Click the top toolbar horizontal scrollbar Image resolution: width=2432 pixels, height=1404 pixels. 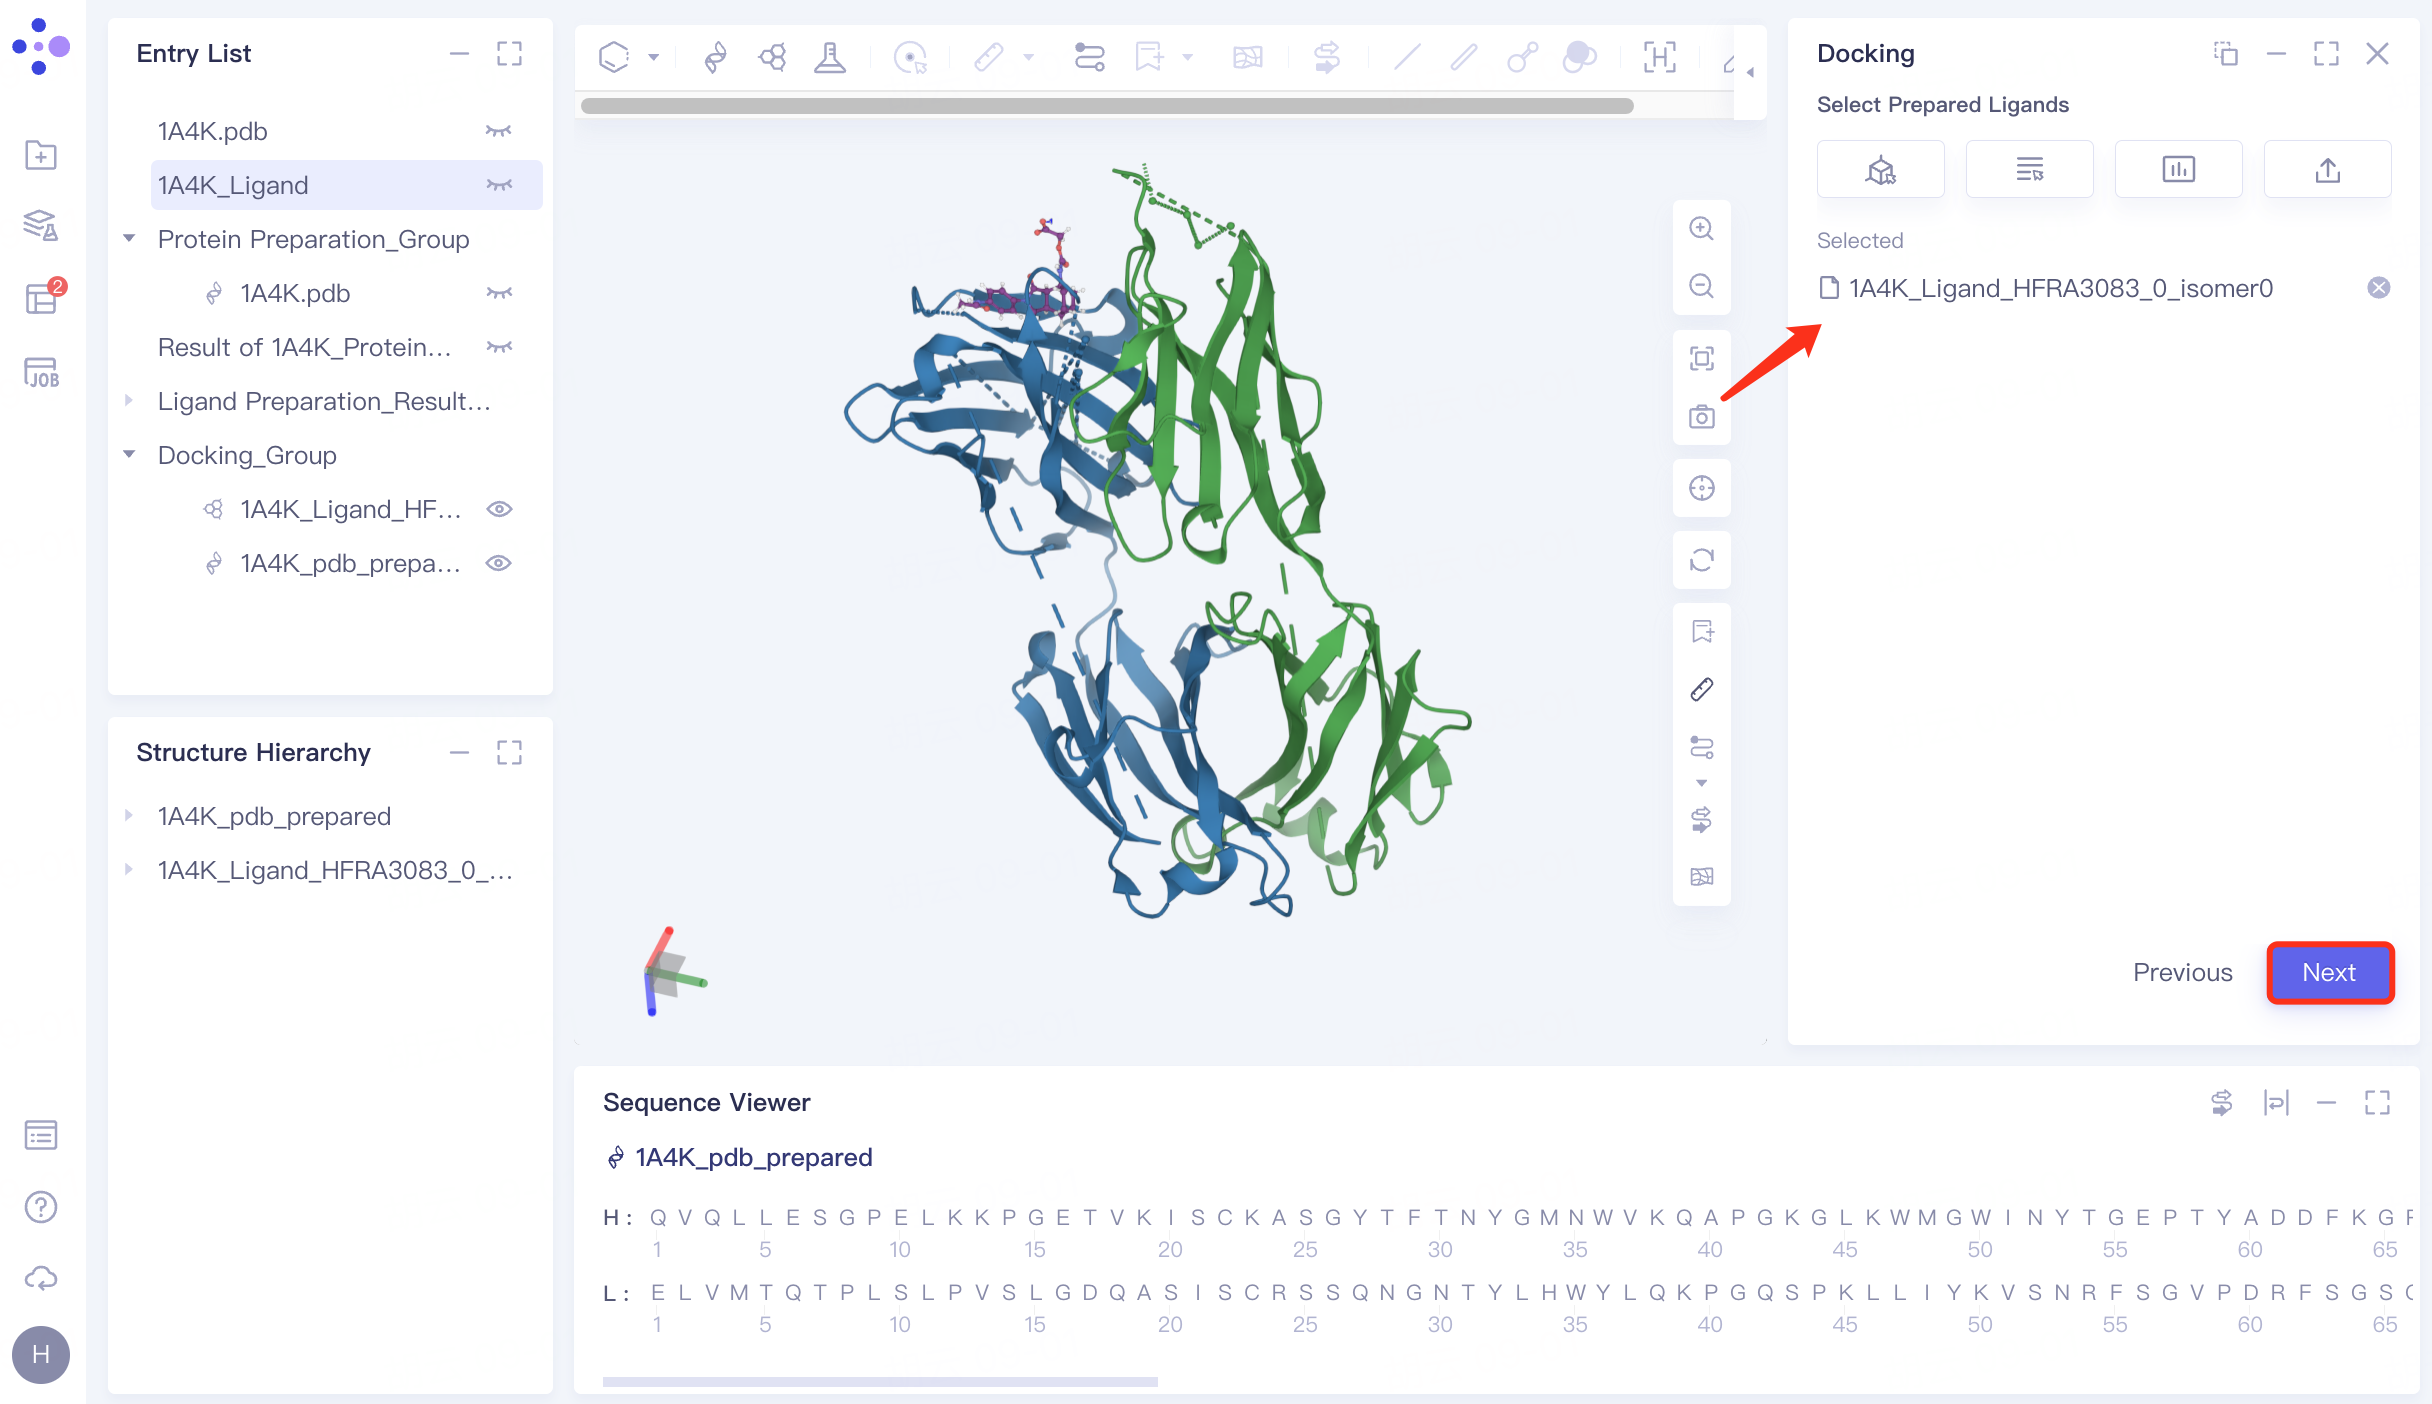tap(1106, 106)
